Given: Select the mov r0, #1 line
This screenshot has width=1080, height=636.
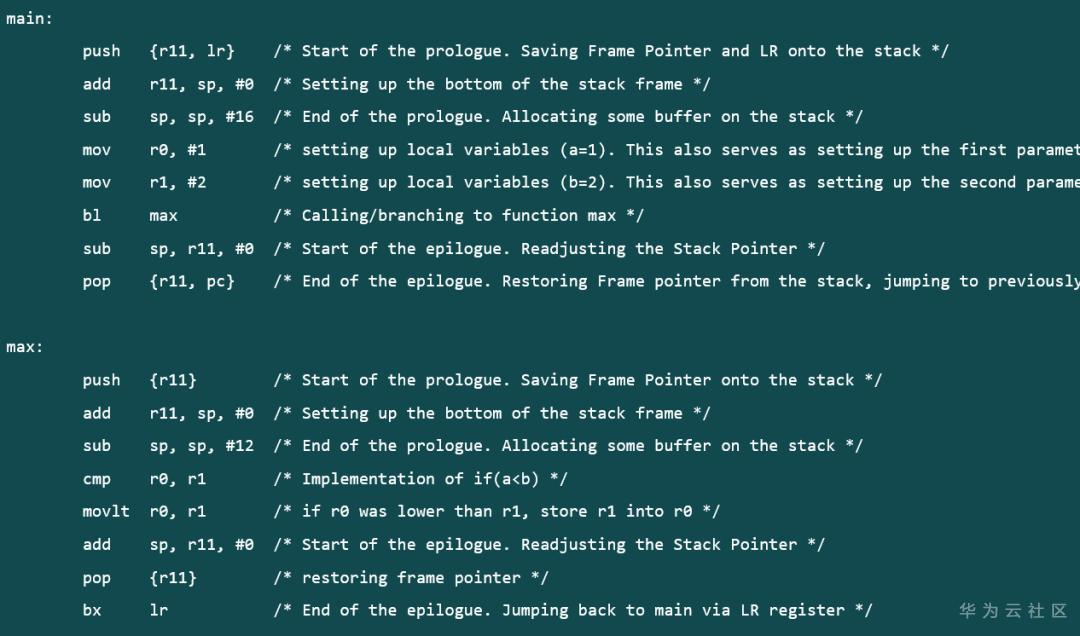Looking at the screenshot, I should (x=144, y=150).
